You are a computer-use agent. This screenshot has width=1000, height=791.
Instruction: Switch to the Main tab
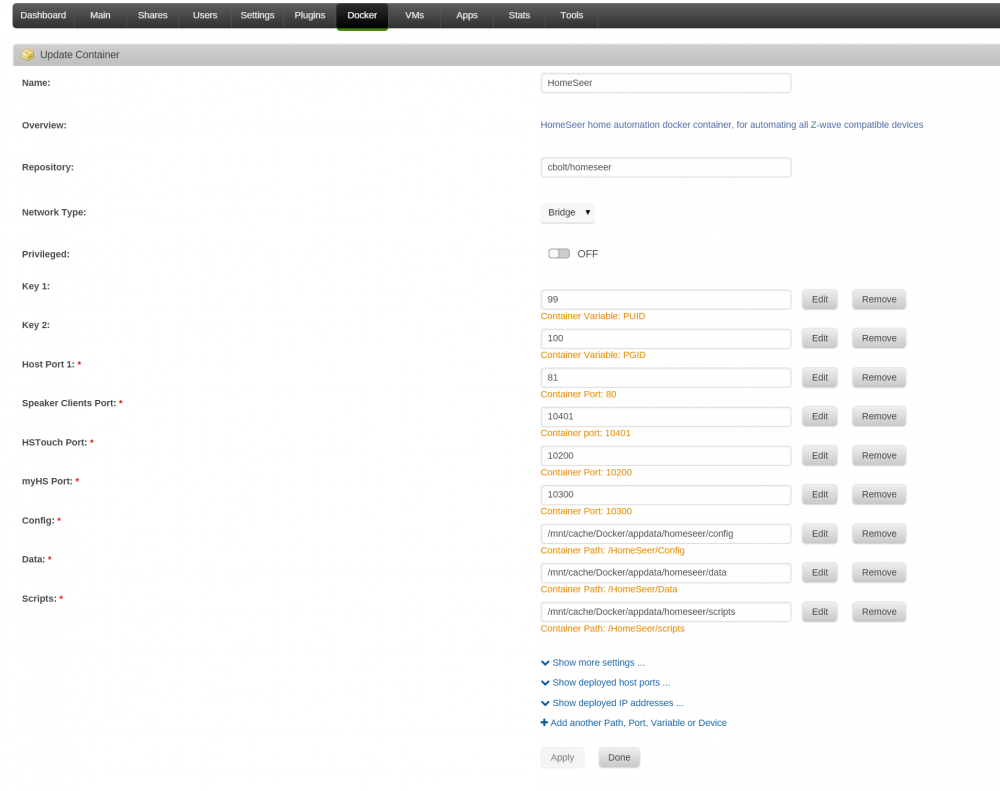click(100, 15)
